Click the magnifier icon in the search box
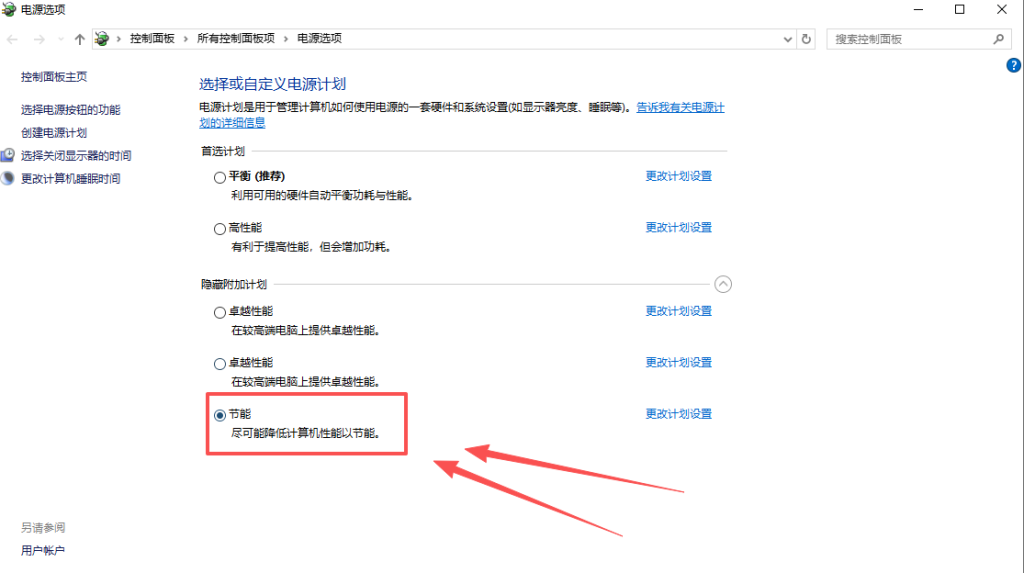This screenshot has width=1024, height=573. pyautogui.click(x=997, y=39)
